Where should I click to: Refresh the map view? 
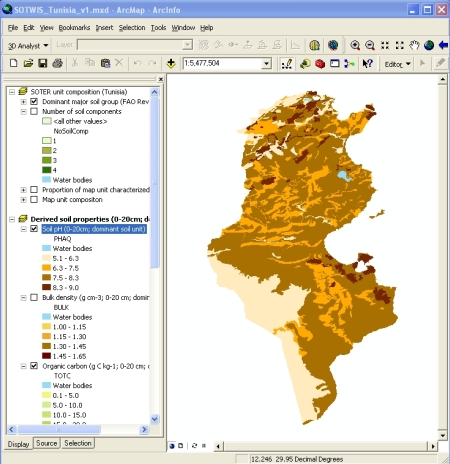click(194, 446)
